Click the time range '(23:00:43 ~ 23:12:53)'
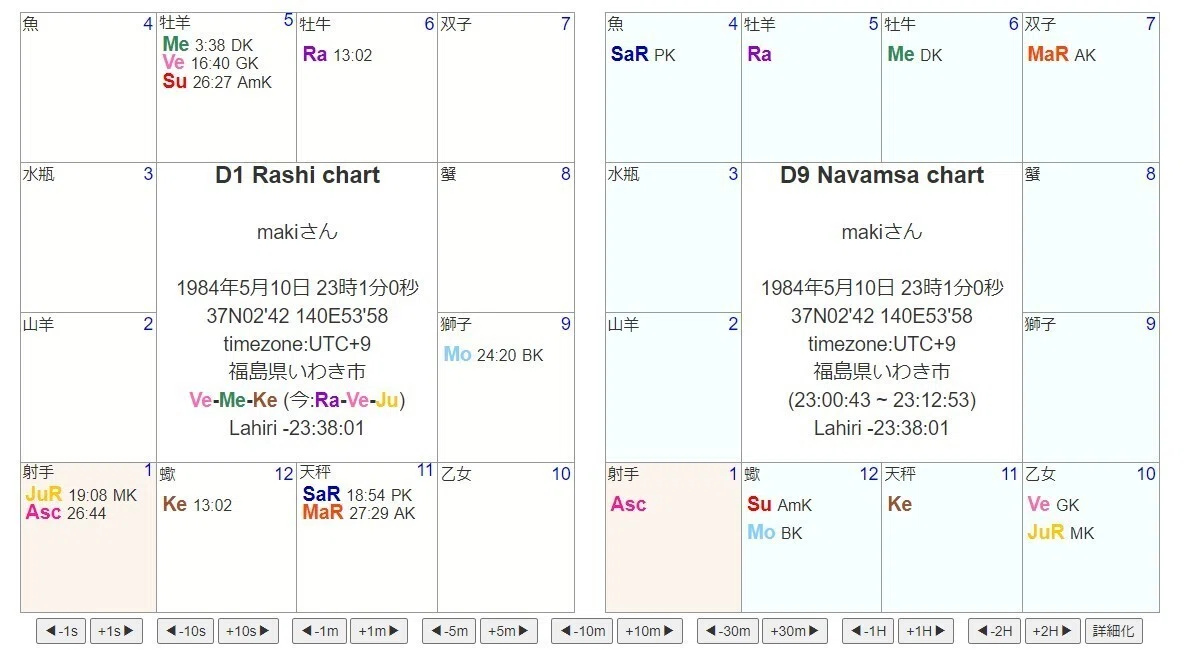Screen dimensions: 1193x650 click(882, 400)
